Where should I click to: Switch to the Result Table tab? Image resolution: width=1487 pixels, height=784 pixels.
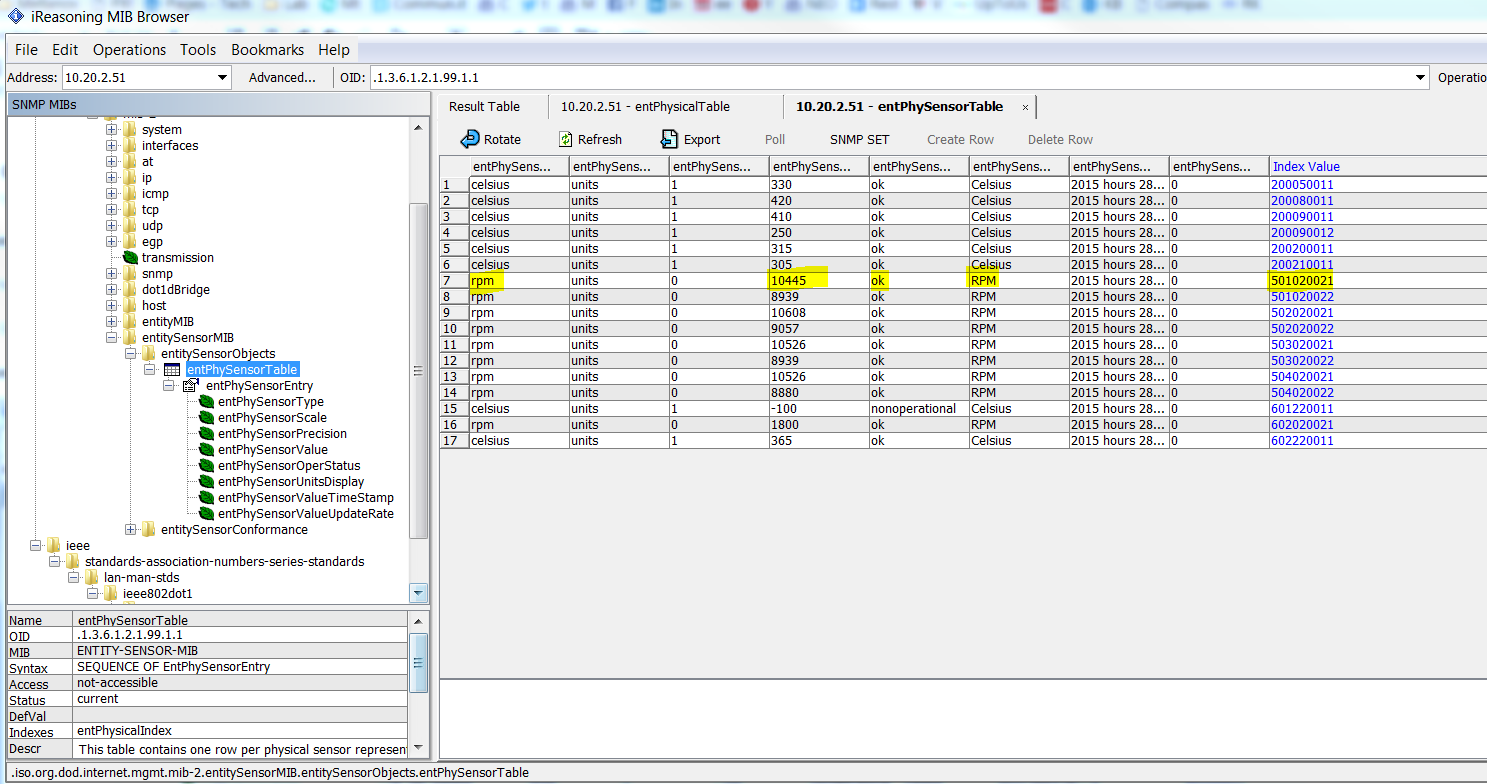click(x=484, y=106)
